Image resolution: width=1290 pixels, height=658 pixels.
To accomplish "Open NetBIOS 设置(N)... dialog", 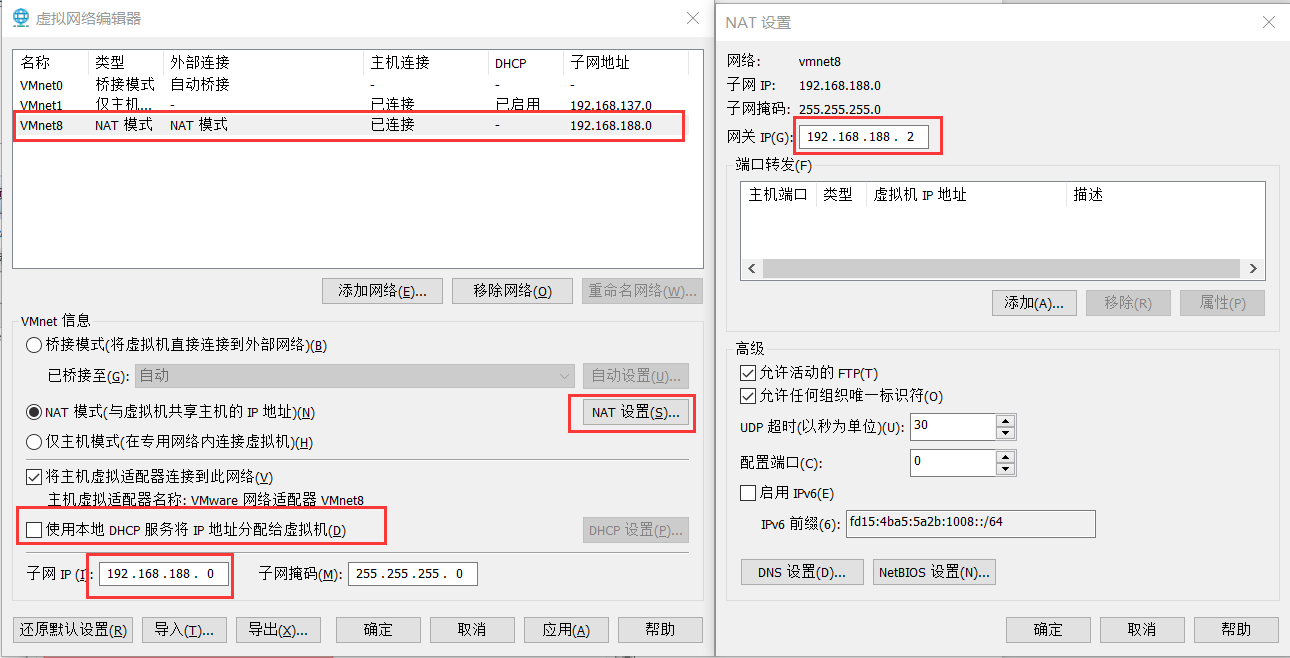I will [x=934, y=572].
